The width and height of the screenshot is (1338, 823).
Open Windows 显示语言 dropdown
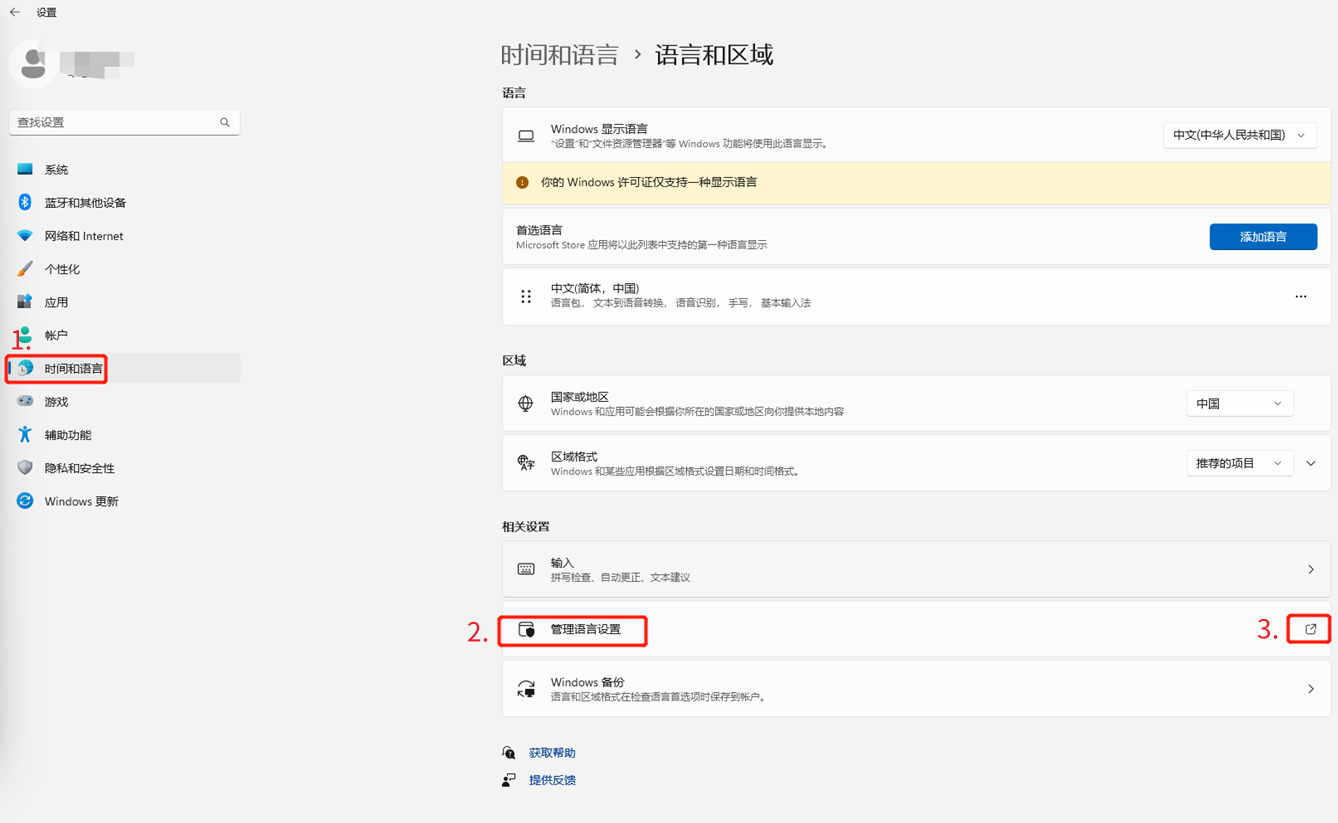click(1240, 135)
